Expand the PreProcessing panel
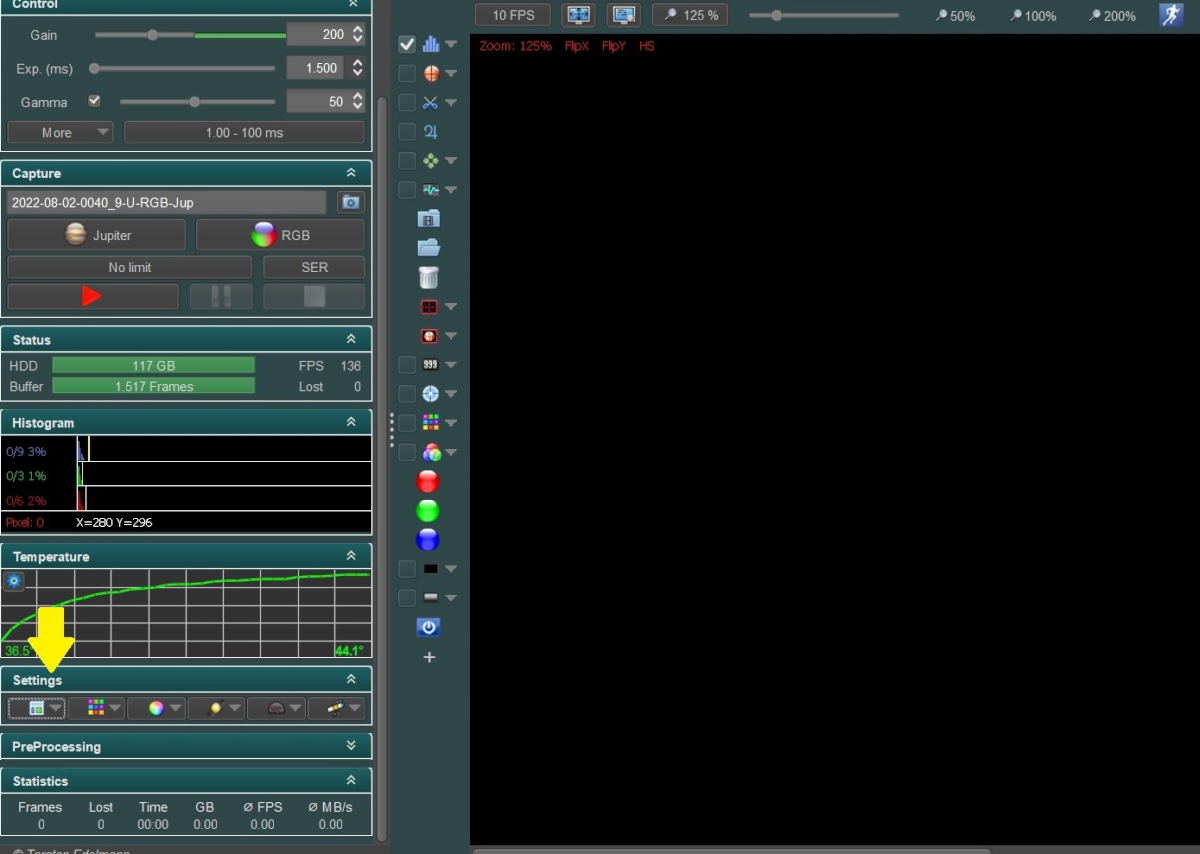Image resolution: width=1200 pixels, height=854 pixels. (351, 746)
